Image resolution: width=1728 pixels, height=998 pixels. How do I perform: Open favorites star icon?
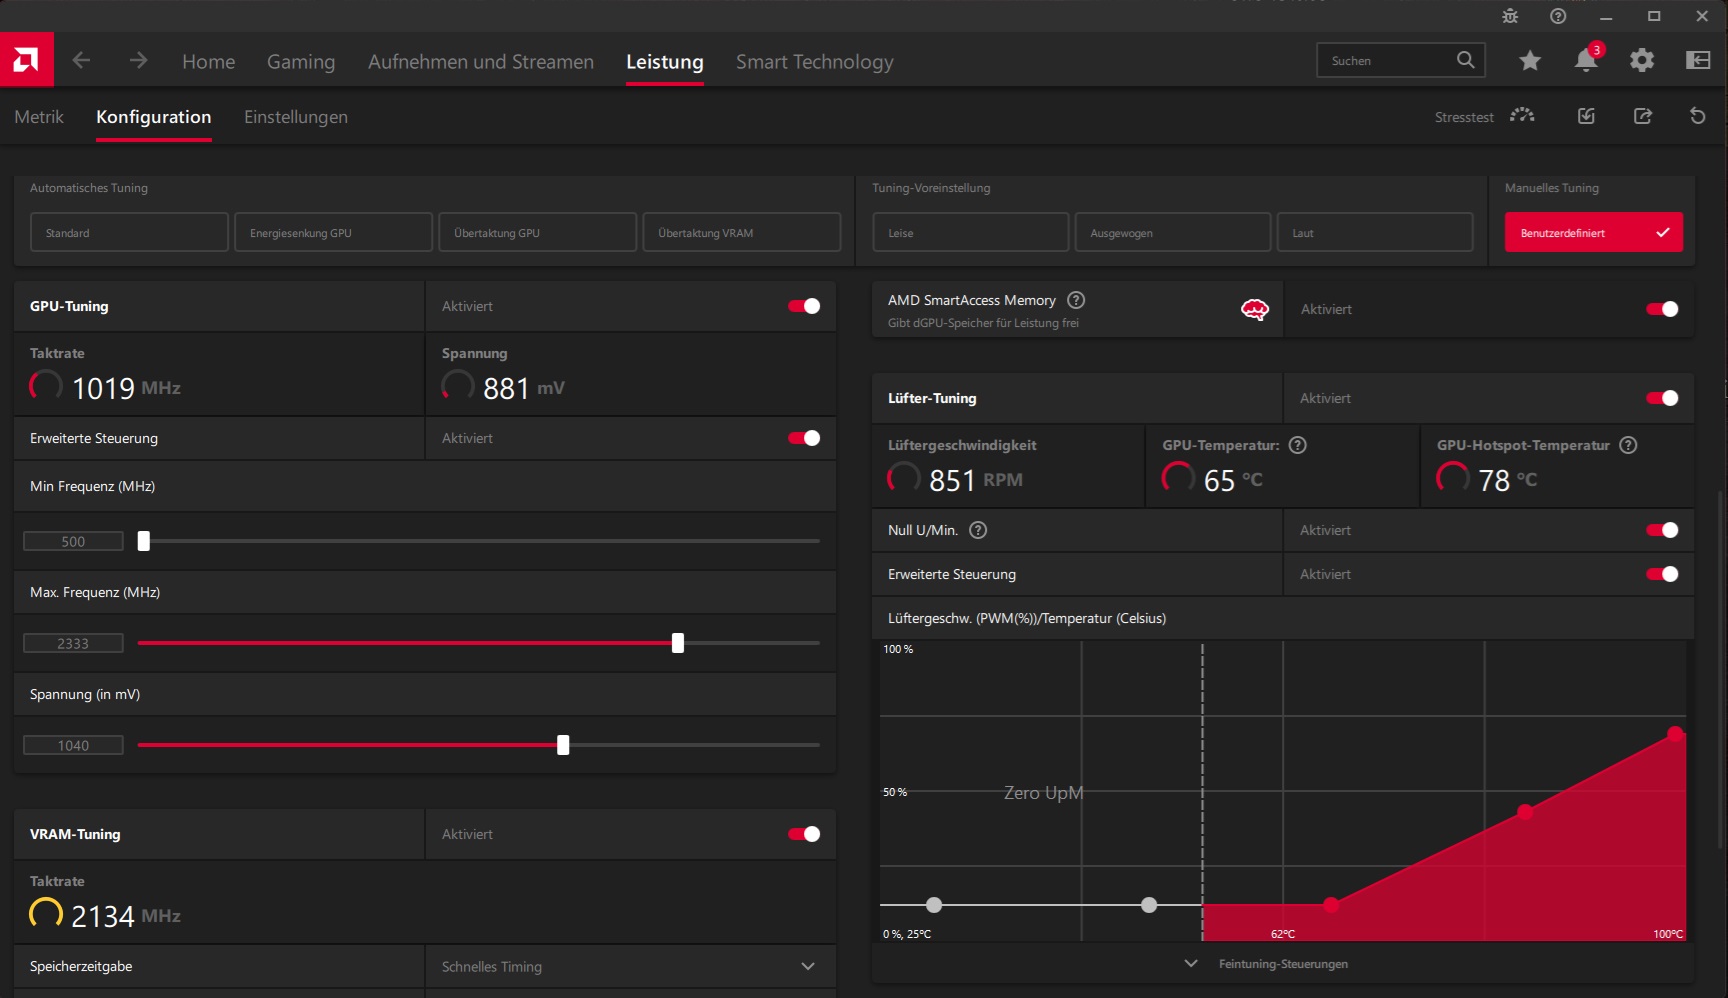tap(1530, 61)
